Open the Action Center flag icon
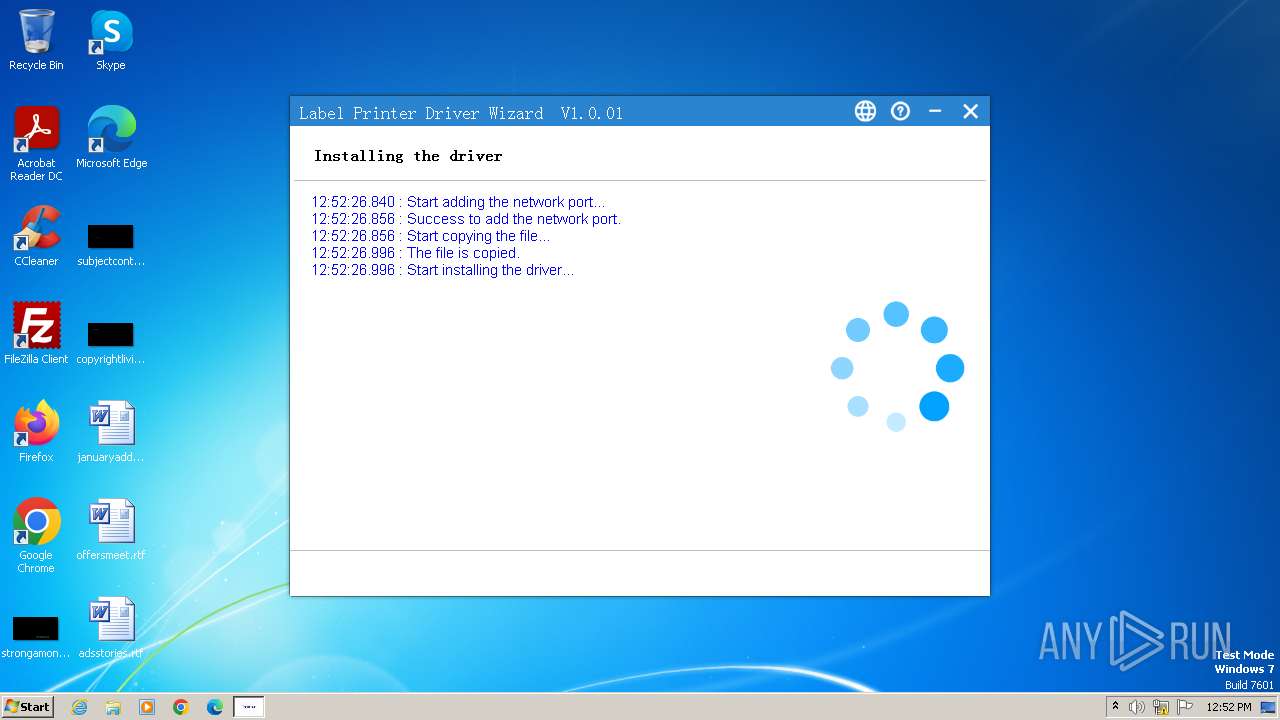The height and width of the screenshot is (720, 1280). pos(1185,707)
